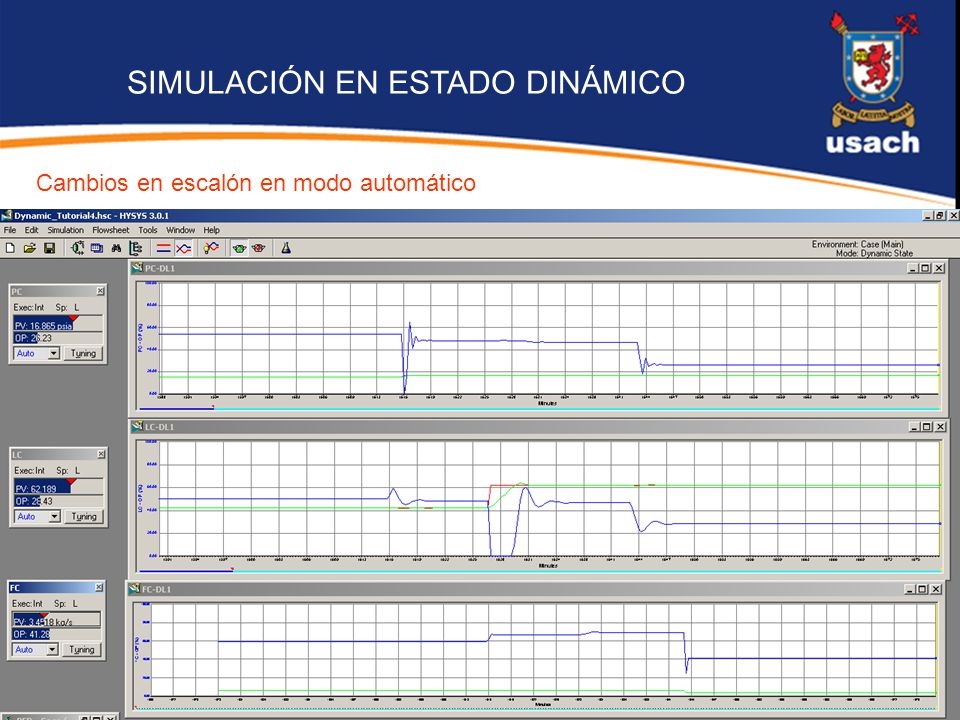Viewport: 960px width, 720px height.
Task: Click the LC-DL1 window title icon
Action: click(137, 426)
